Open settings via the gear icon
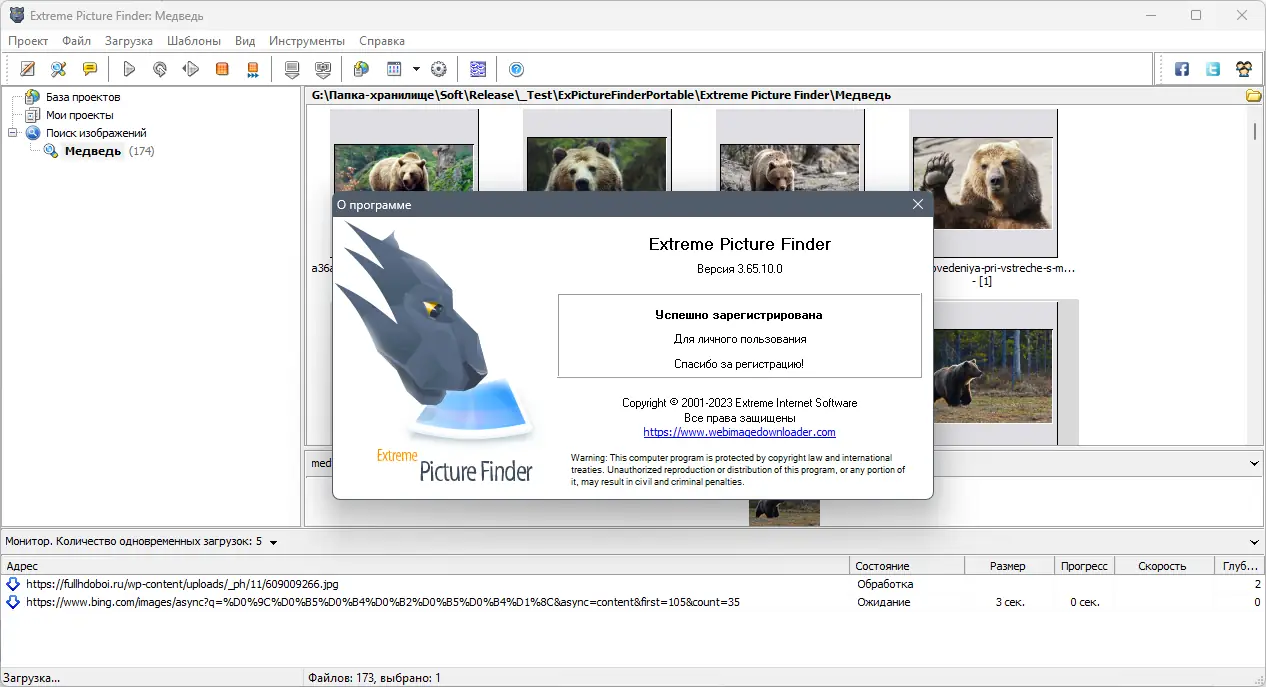The height and width of the screenshot is (687, 1266). coord(438,69)
